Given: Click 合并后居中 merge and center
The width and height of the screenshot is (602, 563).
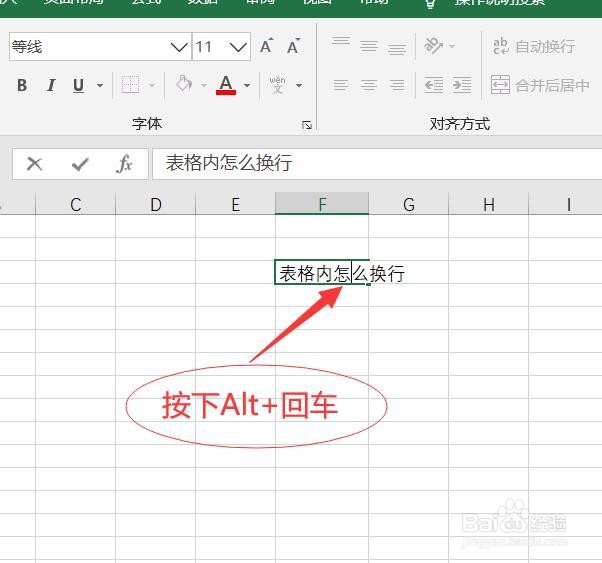Looking at the screenshot, I should 540,85.
